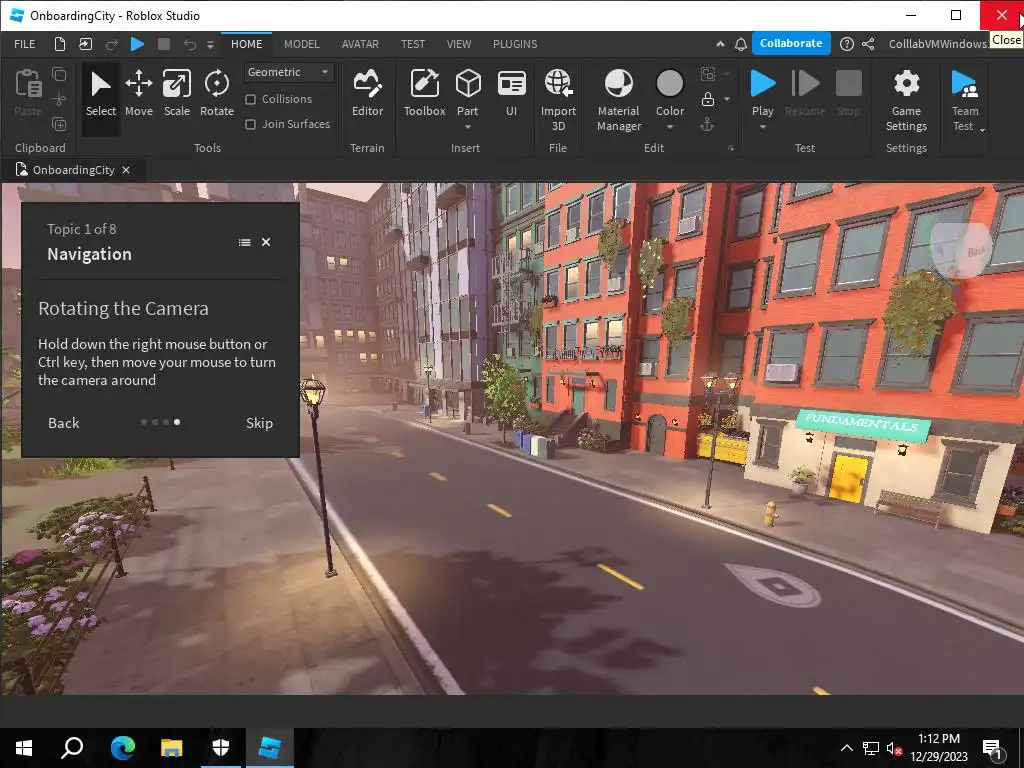Viewport: 1024px width, 768px height.
Task: Click the Collaborate button
Action: click(791, 43)
